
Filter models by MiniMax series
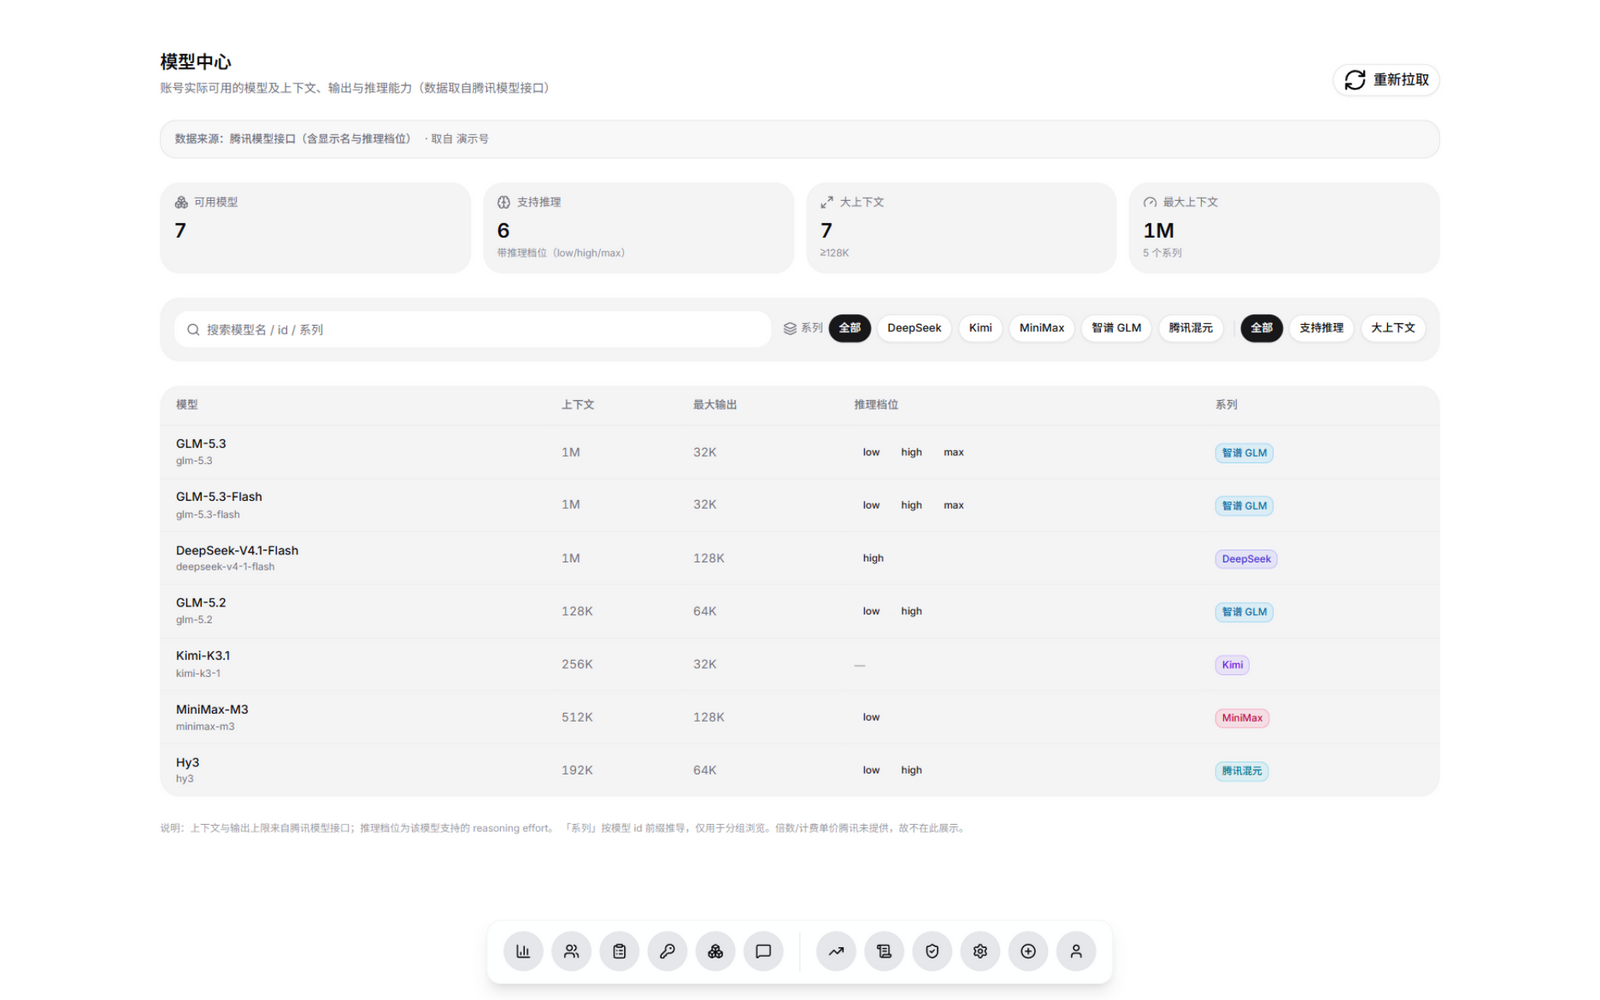[1042, 328]
